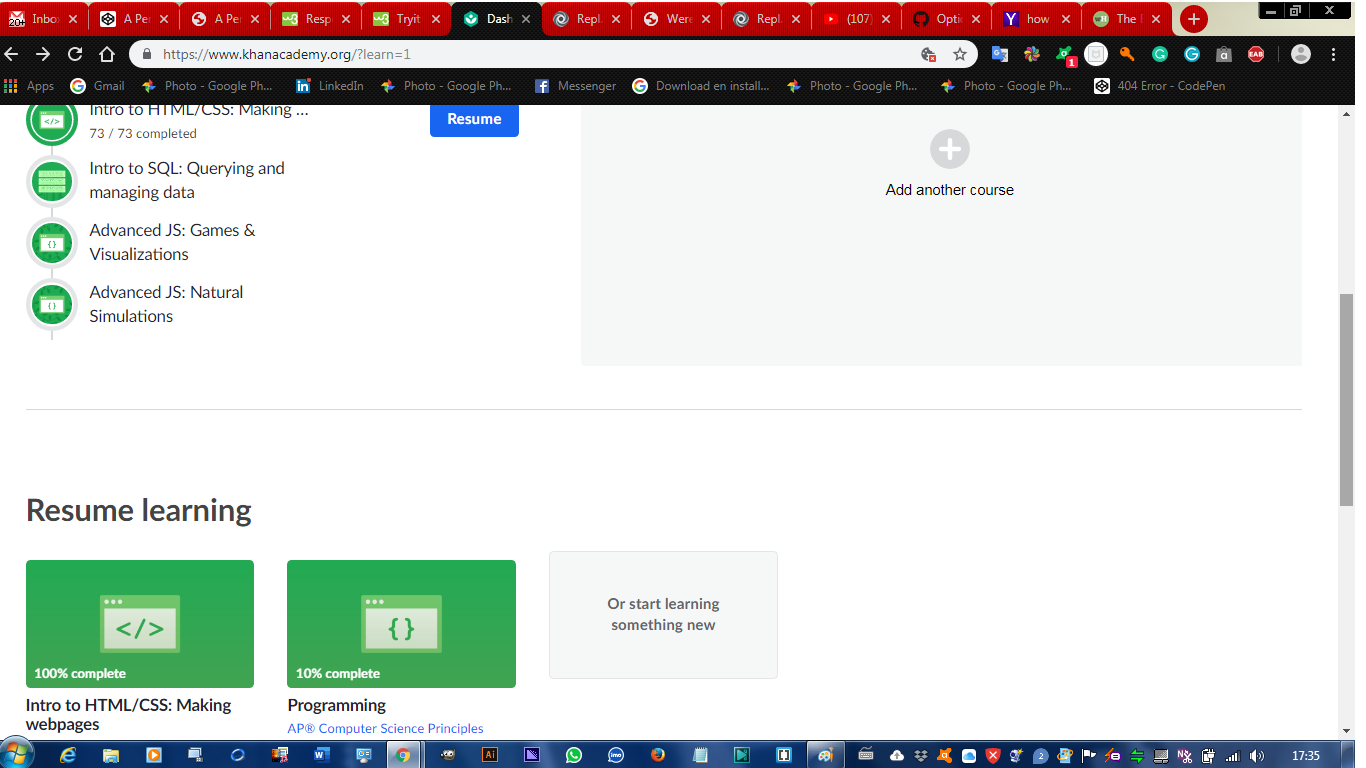This screenshot has height=768, width=1366.
Task: Open the colorful pinwheel extension icon
Action: (x=1032, y=54)
